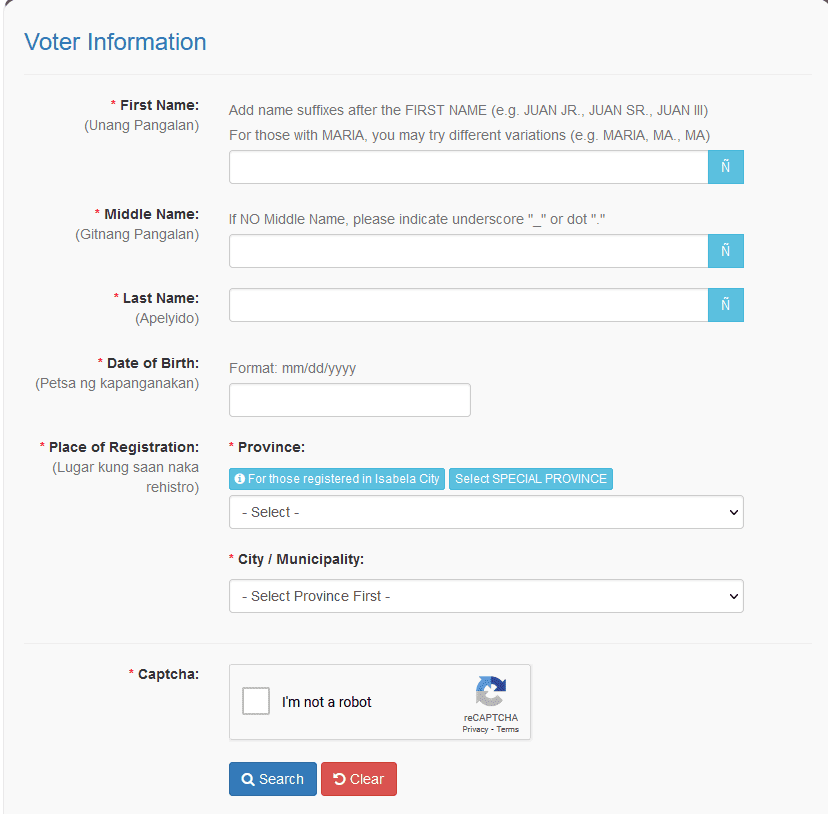Check the "I'm not a robot" box
This screenshot has width=828, height=814.
click(256, 701)
